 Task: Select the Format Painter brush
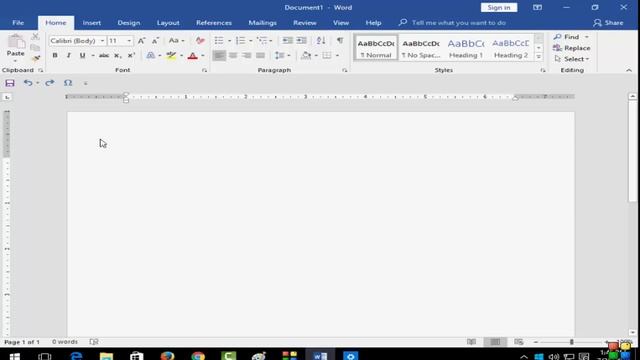36,58
